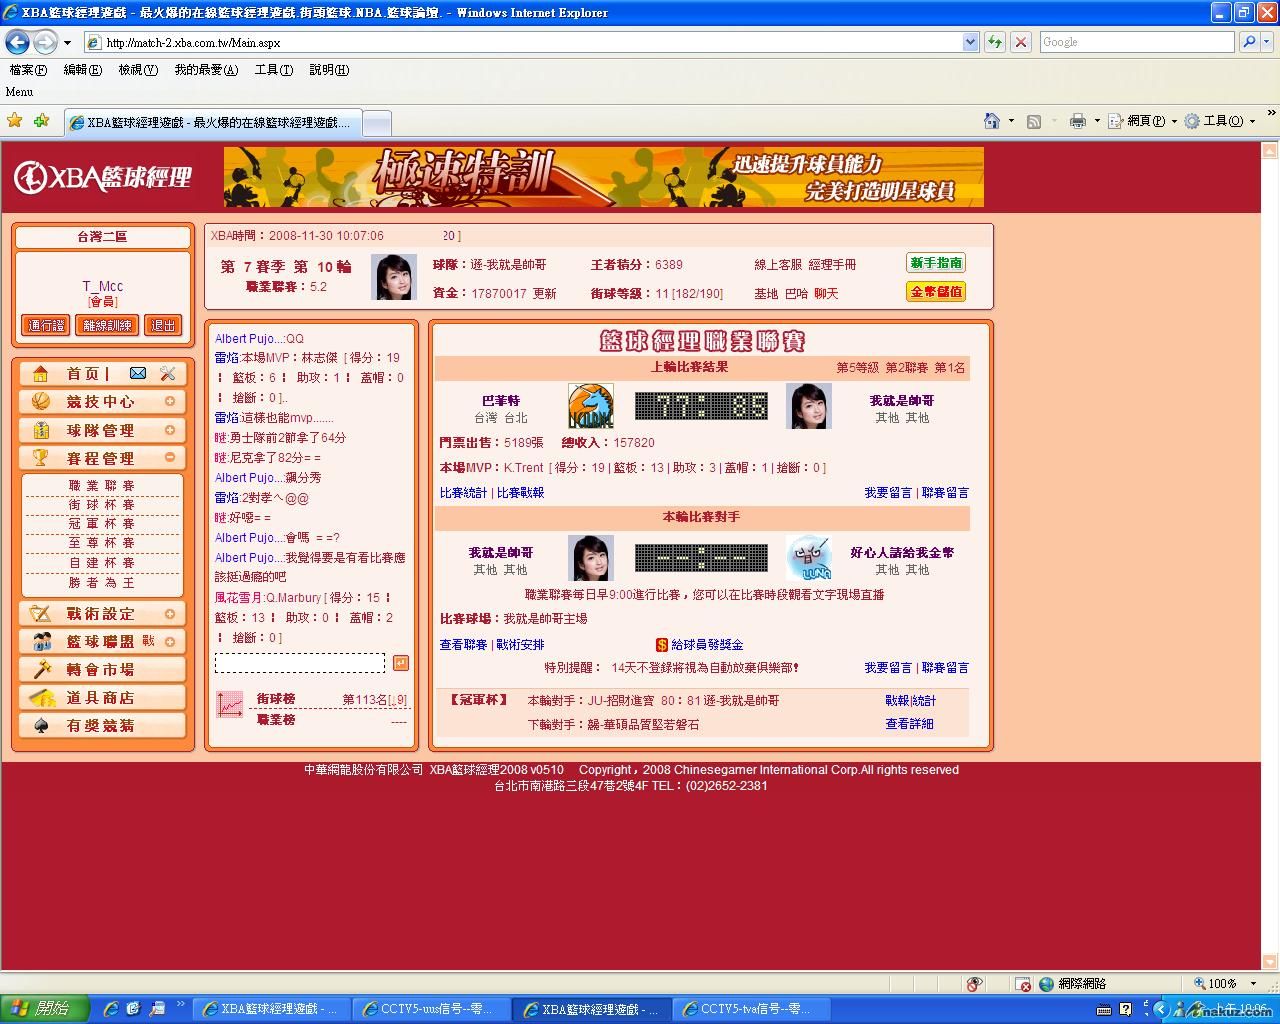Click the people icon for 籃球聯盟
The width and height of the screenshot is (1280, 1024).
point(41,641)
